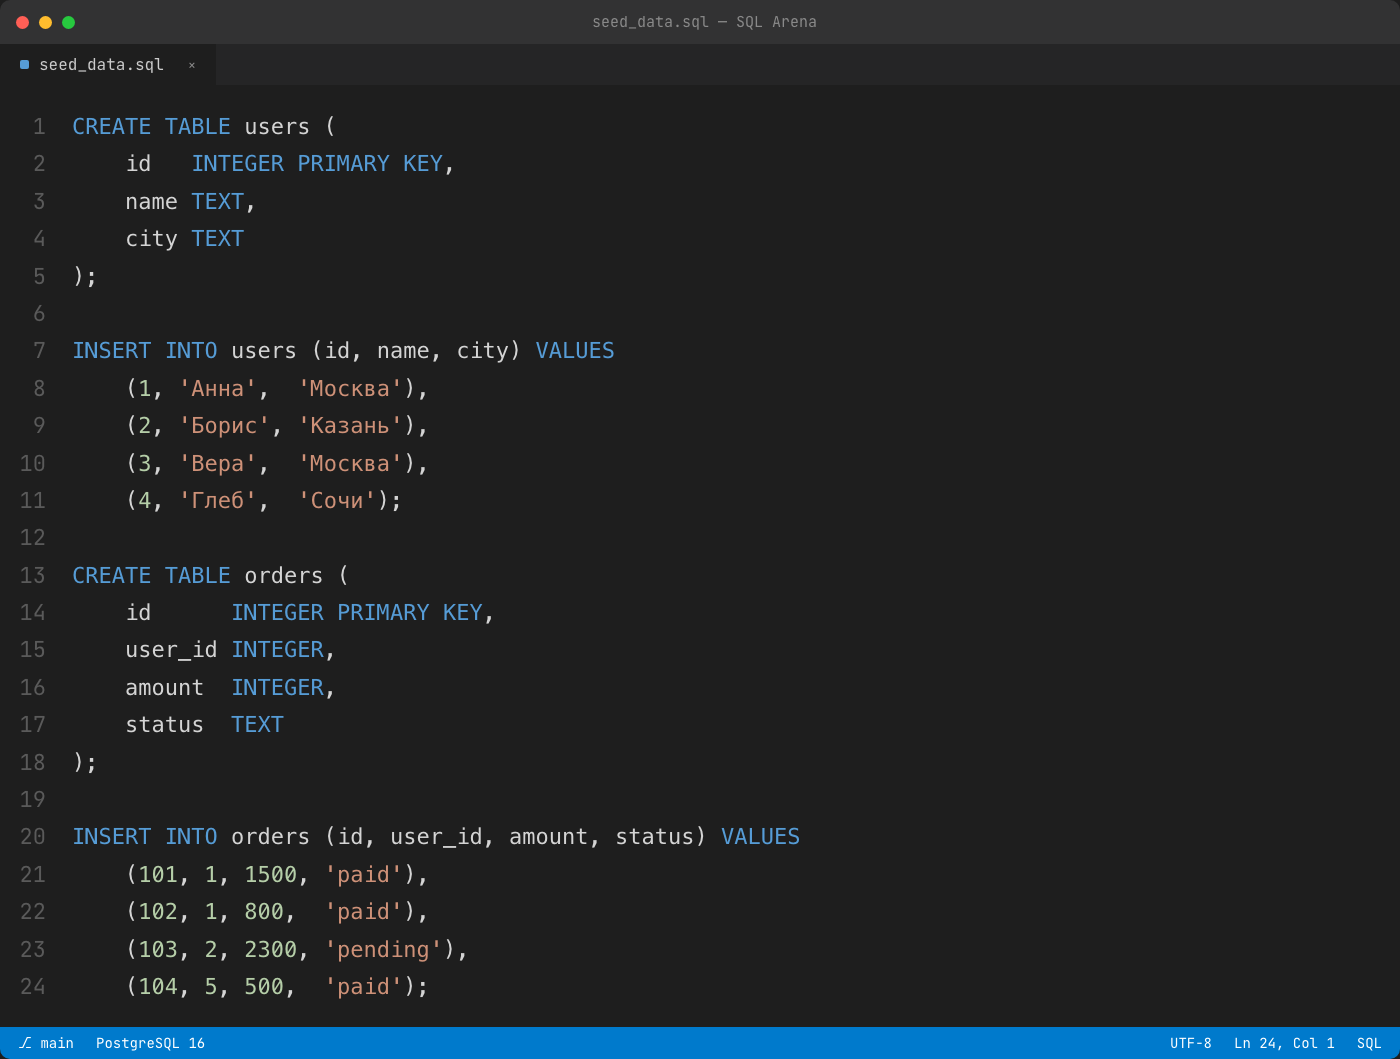Change the PostgreSQL 16 dialect setting
1400x1059 pixels.
[x=150, y=1043]
